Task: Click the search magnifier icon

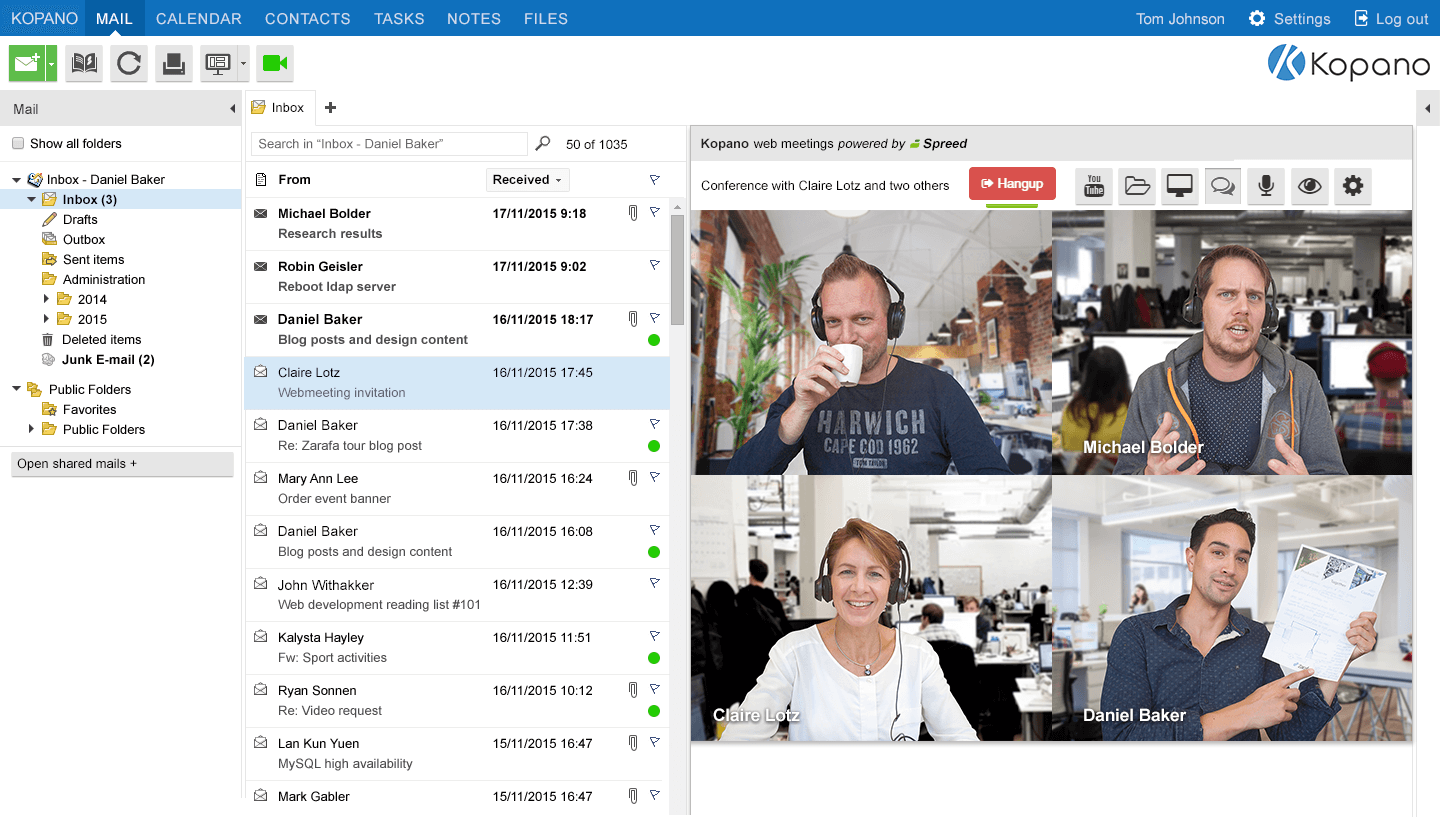Action: pyautogui.click(x=543, y=144)
